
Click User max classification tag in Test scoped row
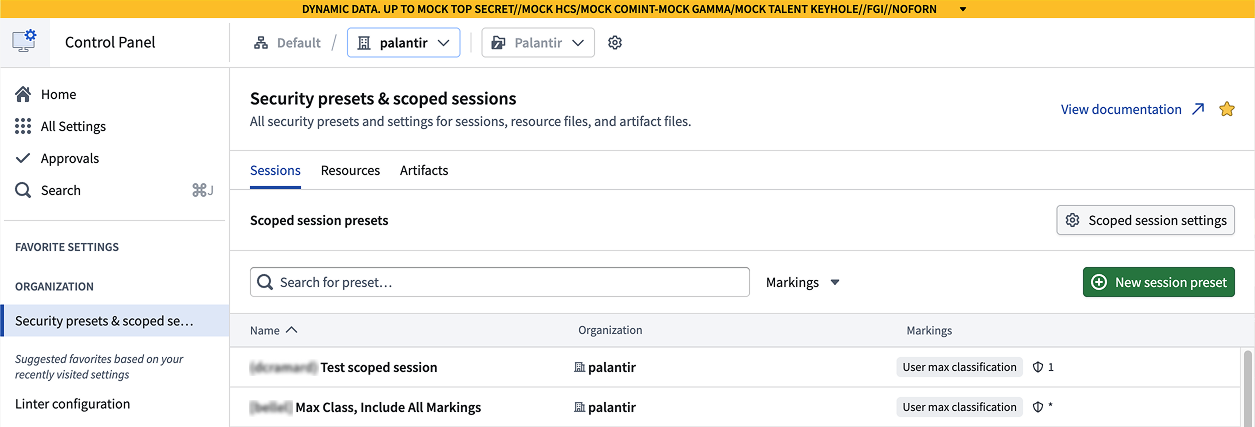(959, 367)
